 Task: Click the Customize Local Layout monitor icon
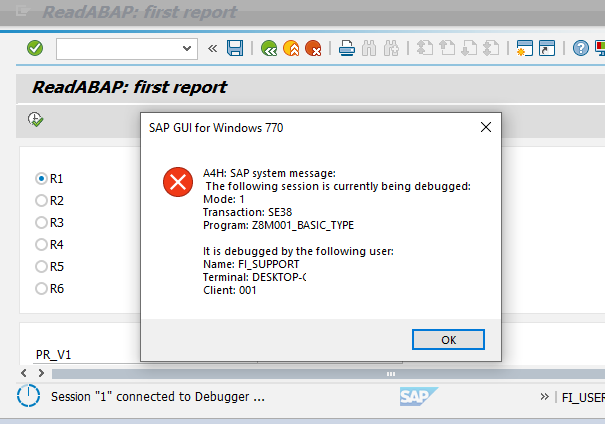point(600,49)
